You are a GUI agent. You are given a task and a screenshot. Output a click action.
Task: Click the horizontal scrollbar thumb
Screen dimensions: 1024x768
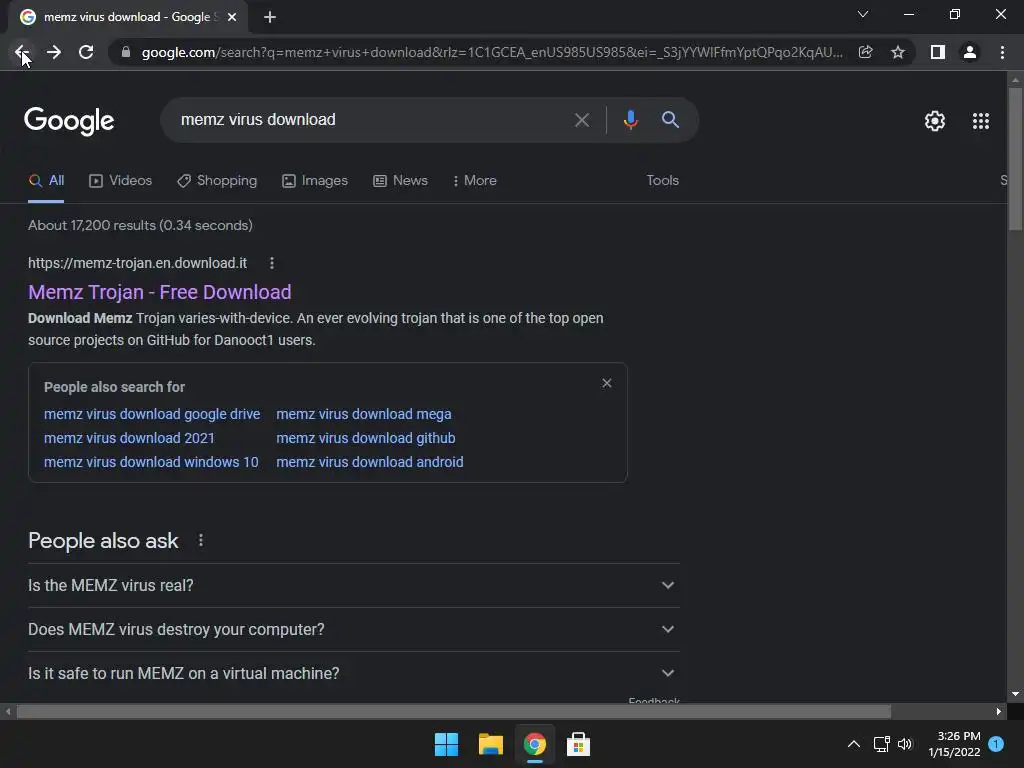point(454,711)
